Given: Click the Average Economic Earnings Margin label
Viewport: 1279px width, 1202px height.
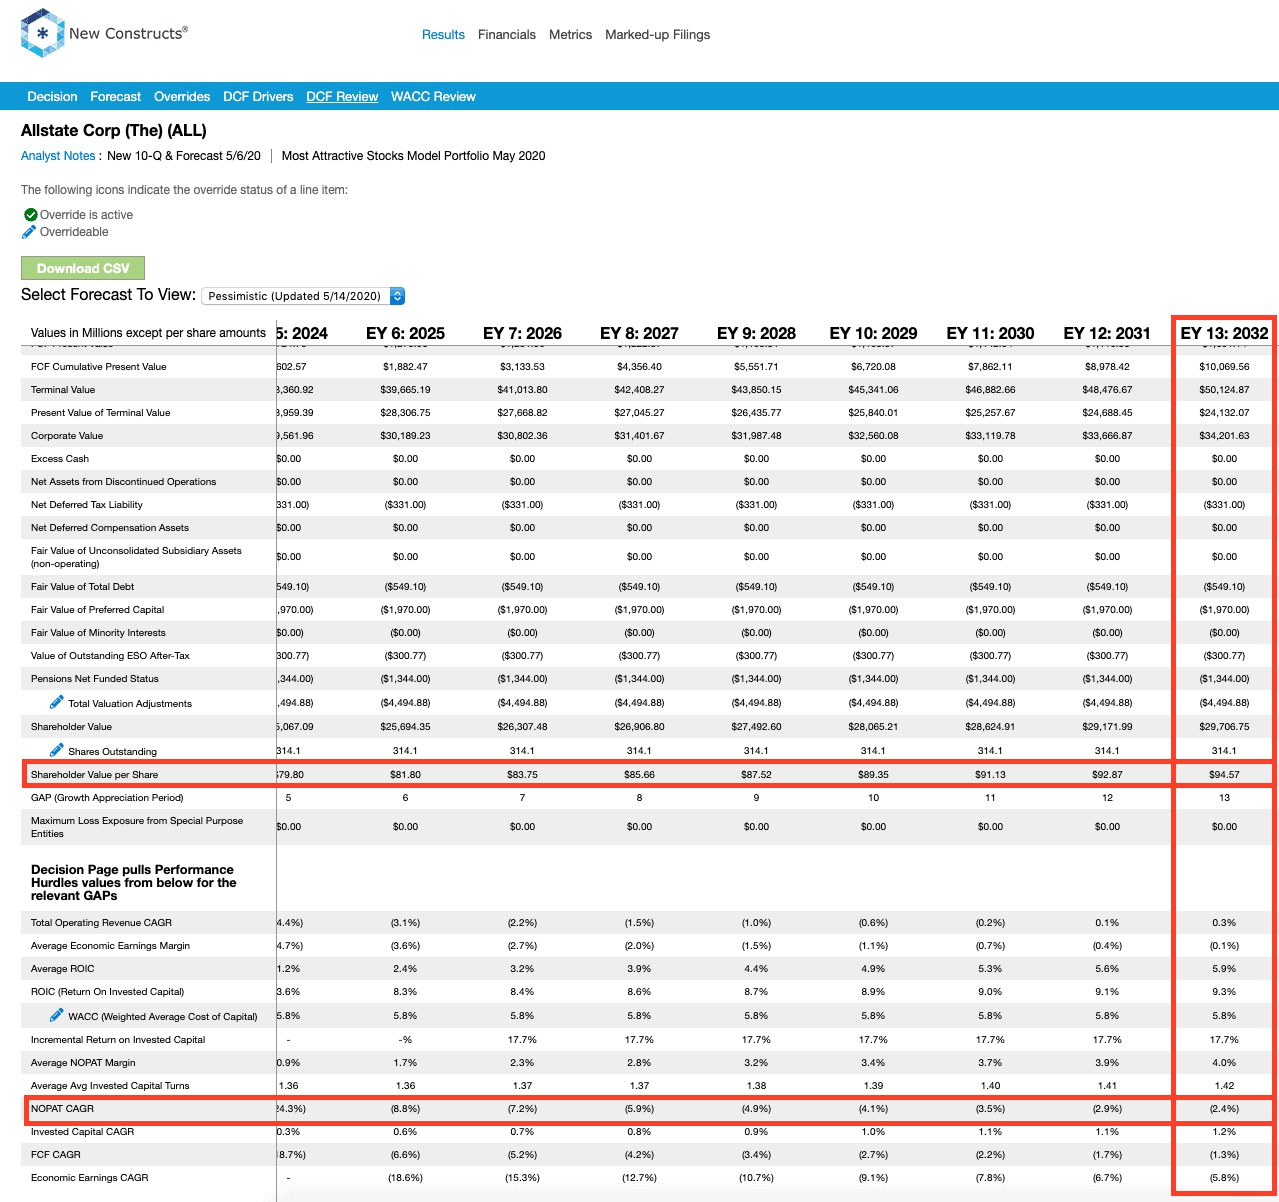Looking at the screenshot, I should (x=110, y=946).
